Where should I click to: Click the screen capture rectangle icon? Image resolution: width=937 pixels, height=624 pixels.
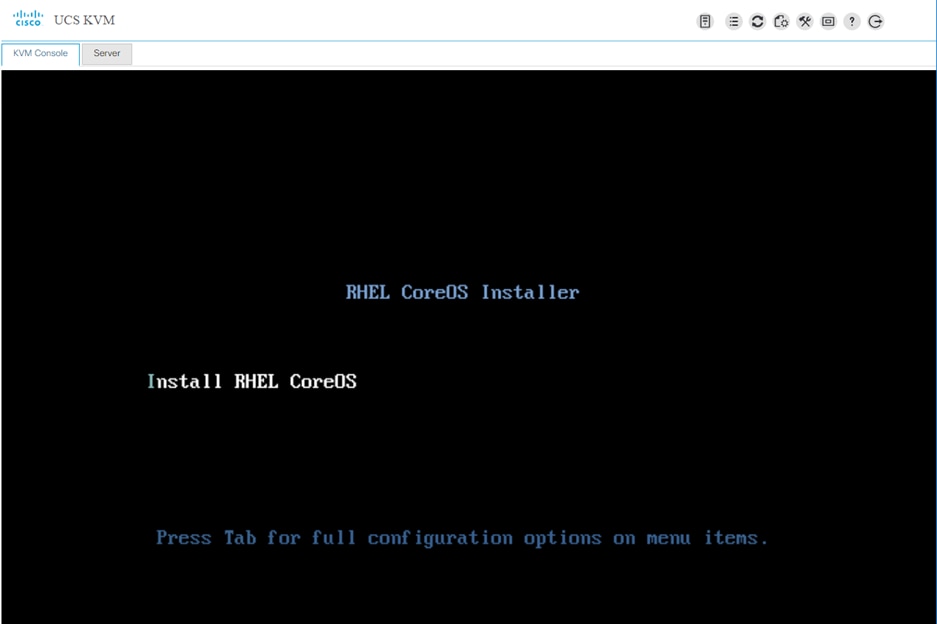pos(828,22)
